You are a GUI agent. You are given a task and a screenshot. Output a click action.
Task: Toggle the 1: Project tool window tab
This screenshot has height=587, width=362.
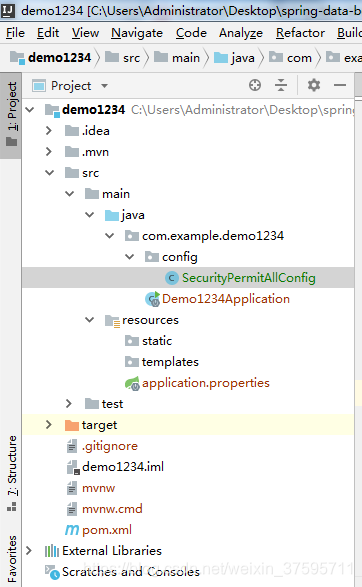[11, 114]
